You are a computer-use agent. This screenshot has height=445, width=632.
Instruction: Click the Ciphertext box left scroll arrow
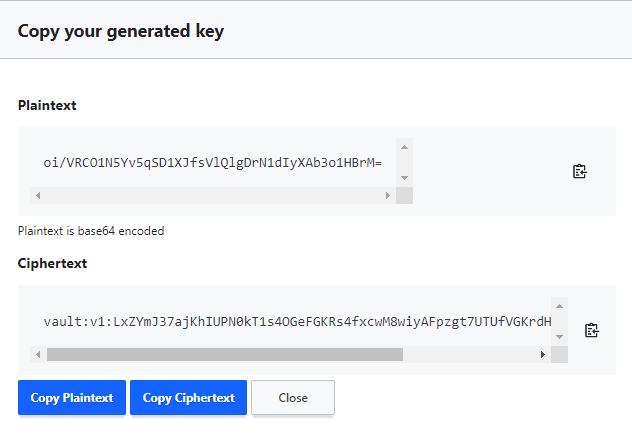coord(38,354)
